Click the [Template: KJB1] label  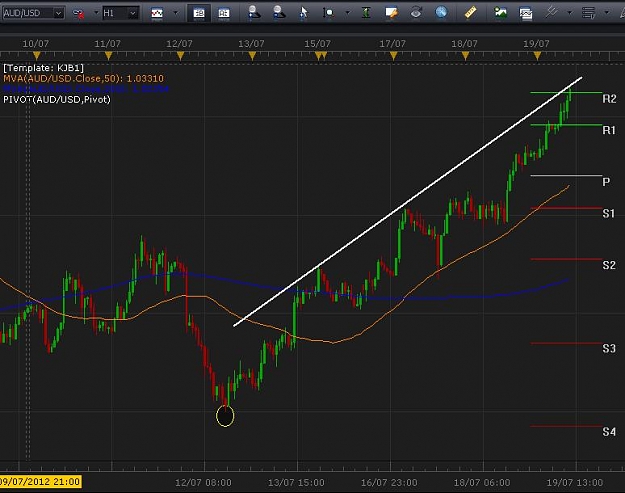coord(43,68)
